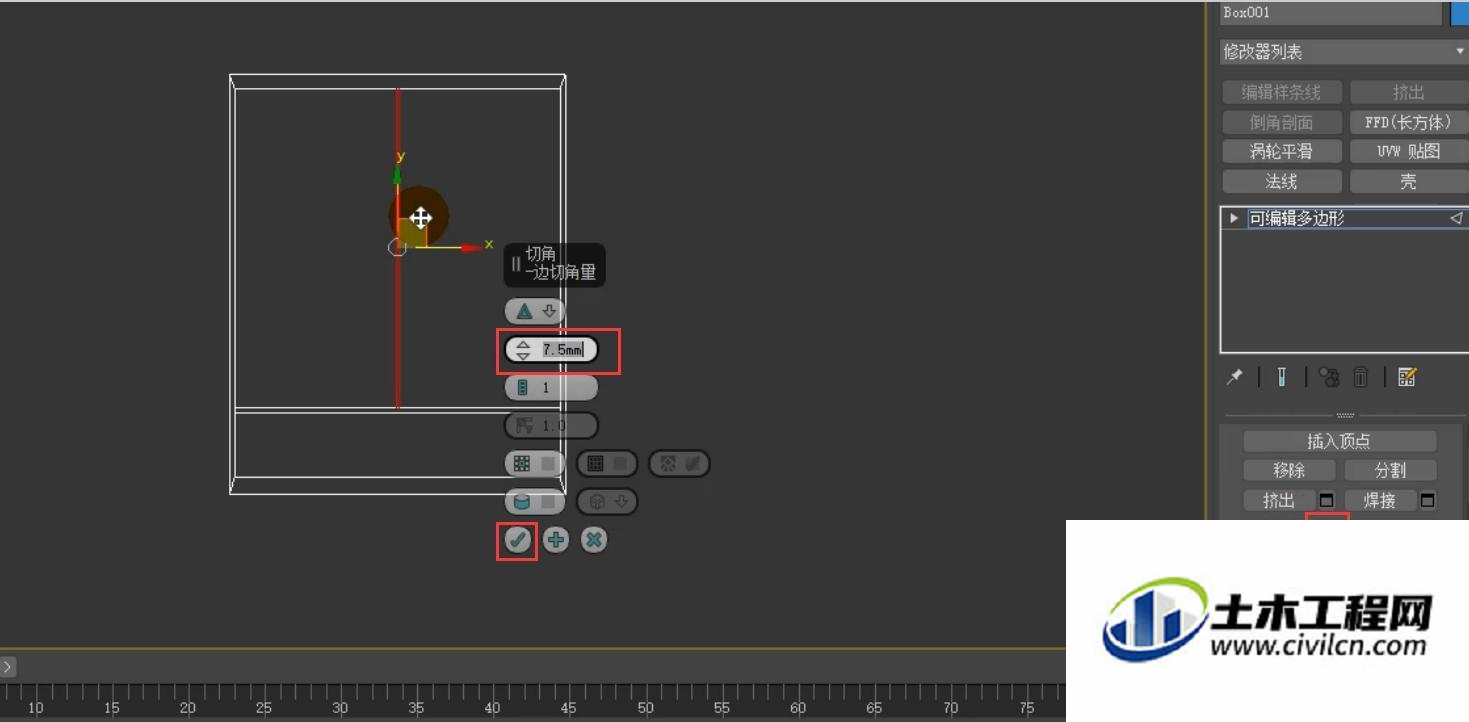Click the triangle icon right of 可编辑多边形
Screen dimensions: 1469x722
coord(1456,218)
